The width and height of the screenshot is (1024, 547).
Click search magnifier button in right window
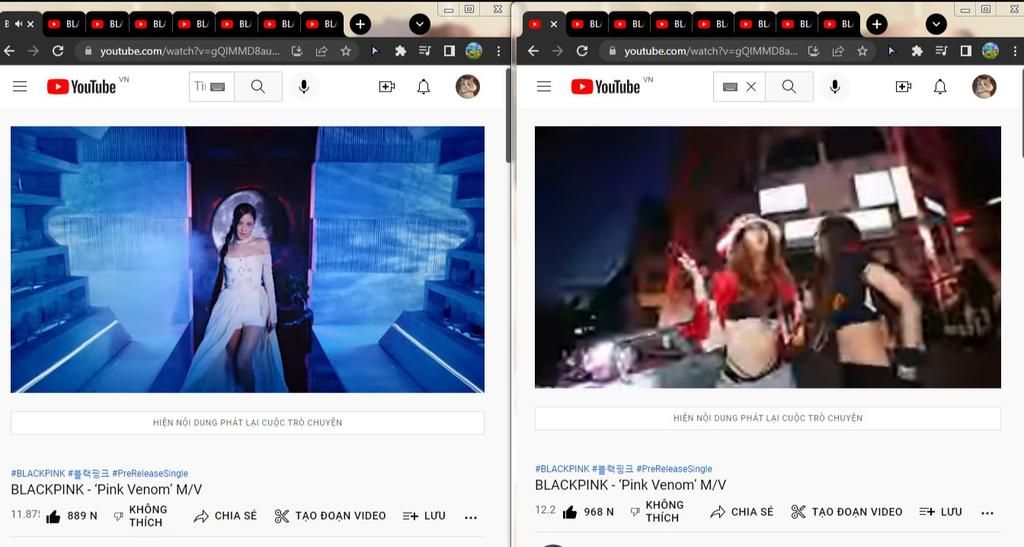point(789,86)
